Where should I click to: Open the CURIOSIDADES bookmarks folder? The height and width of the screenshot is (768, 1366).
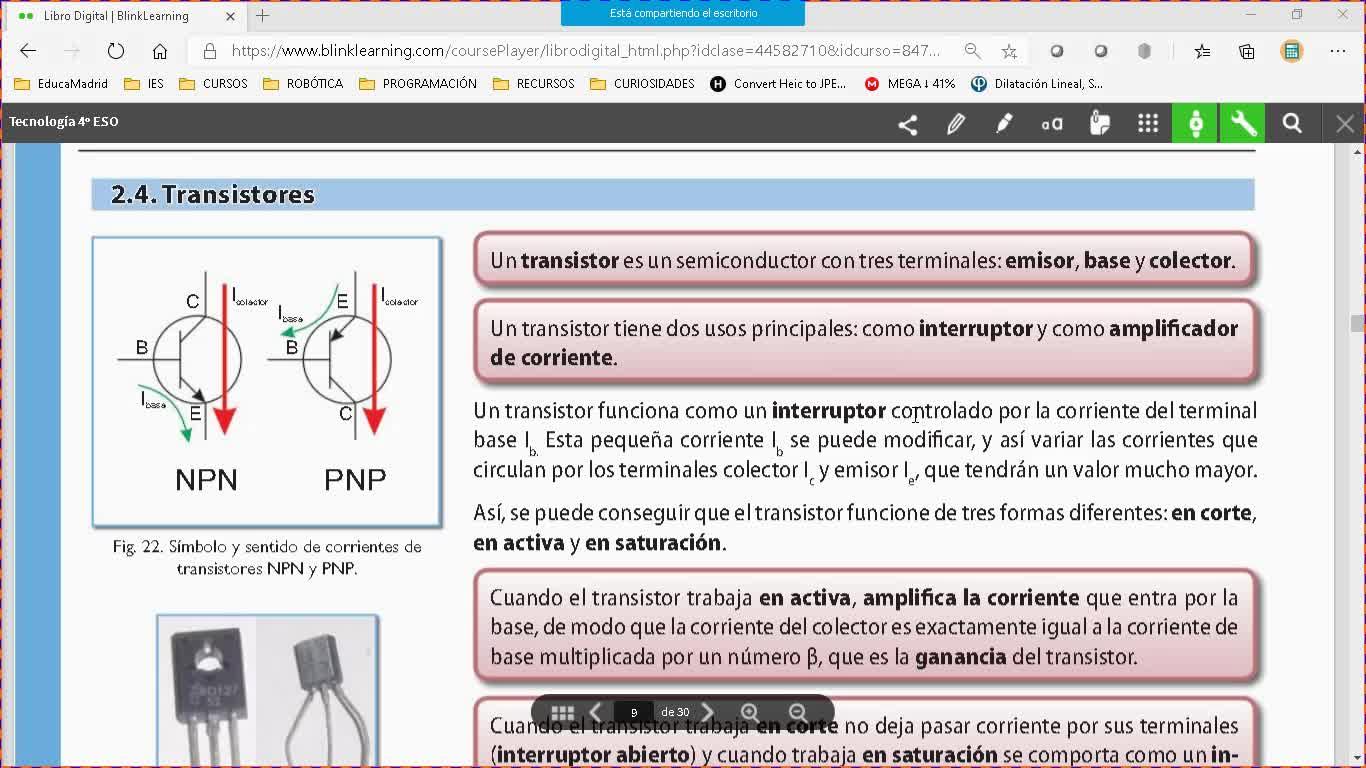[x=642, y=84]
